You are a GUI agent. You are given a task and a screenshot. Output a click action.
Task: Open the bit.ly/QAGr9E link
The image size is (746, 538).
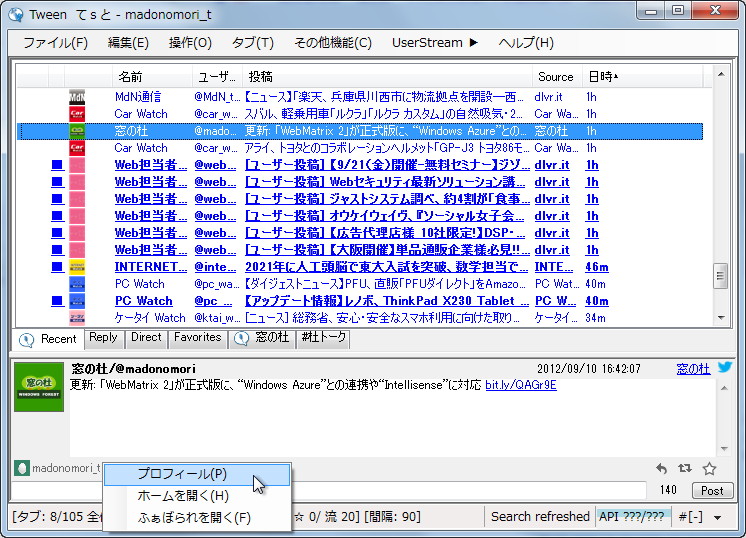[520, 385]
